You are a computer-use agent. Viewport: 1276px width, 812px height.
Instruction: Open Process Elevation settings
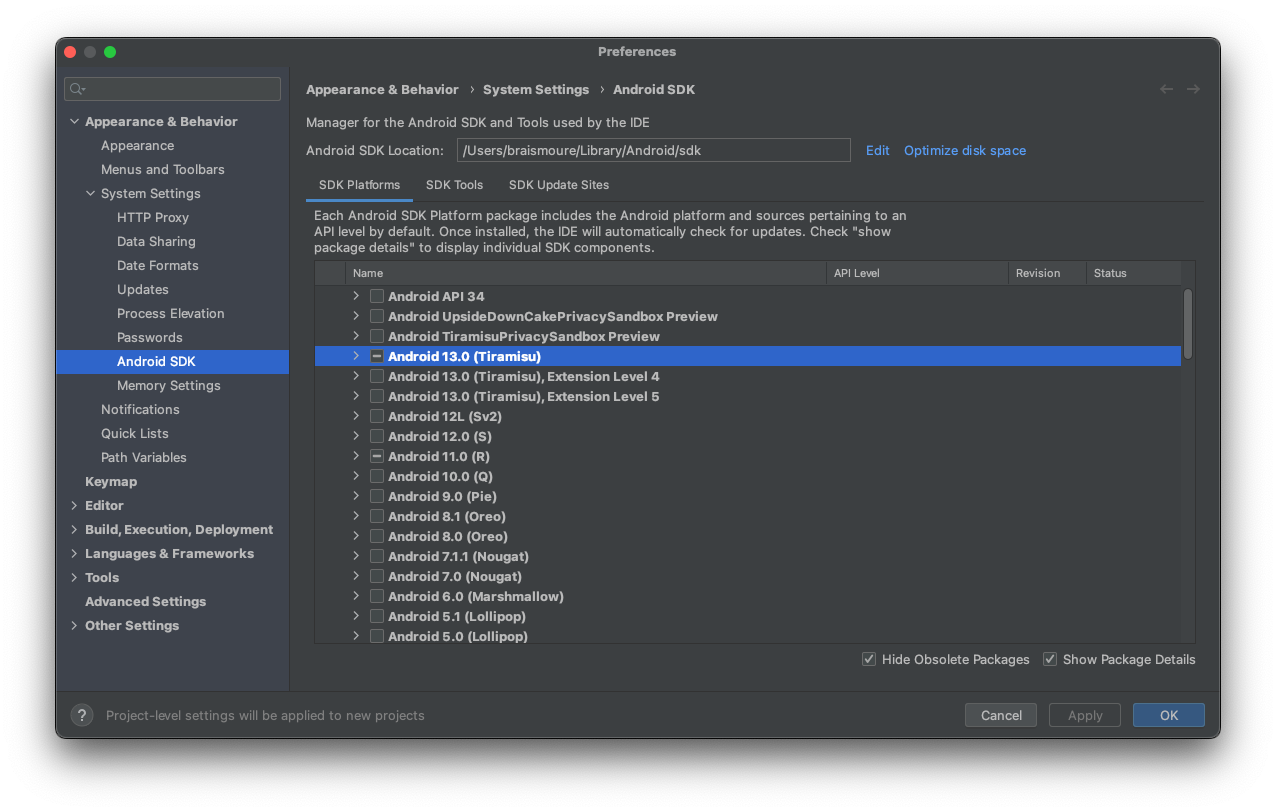[x=170, y=313]
